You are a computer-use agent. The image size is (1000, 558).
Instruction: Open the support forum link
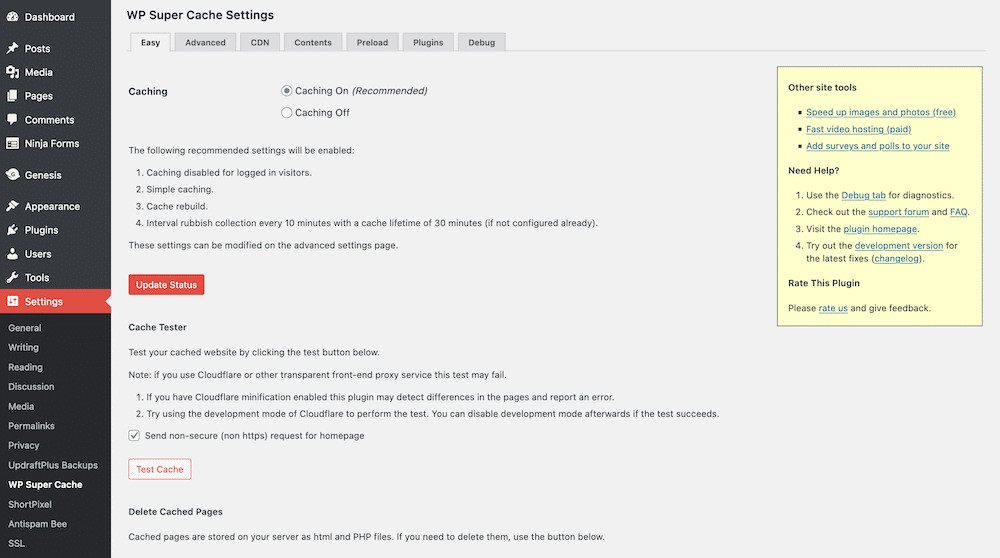898,212
